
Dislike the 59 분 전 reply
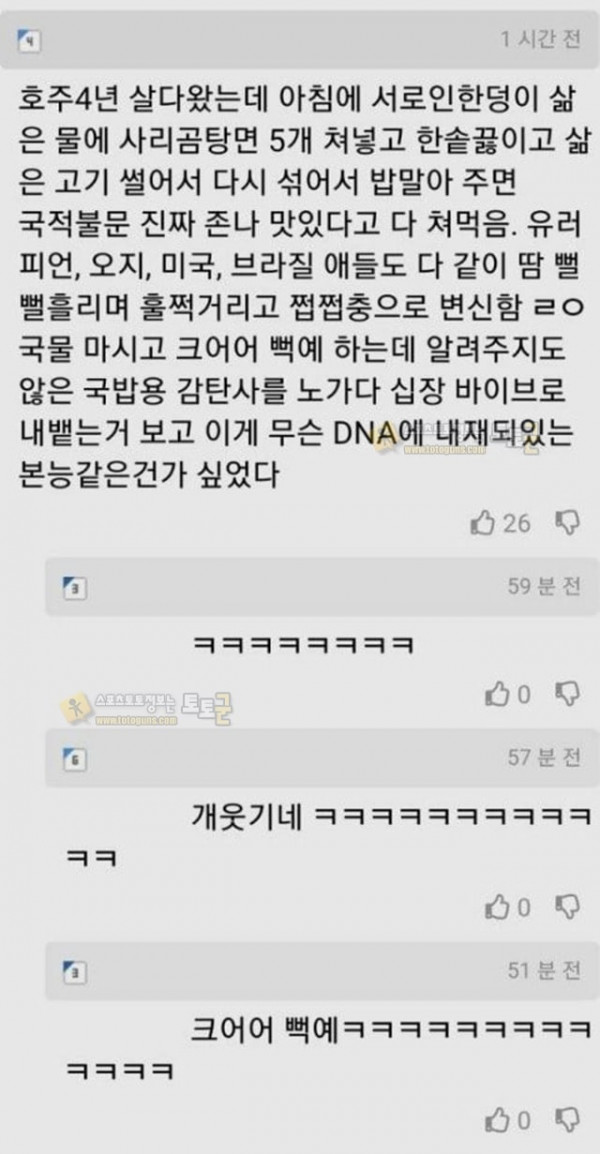(567, 693)
